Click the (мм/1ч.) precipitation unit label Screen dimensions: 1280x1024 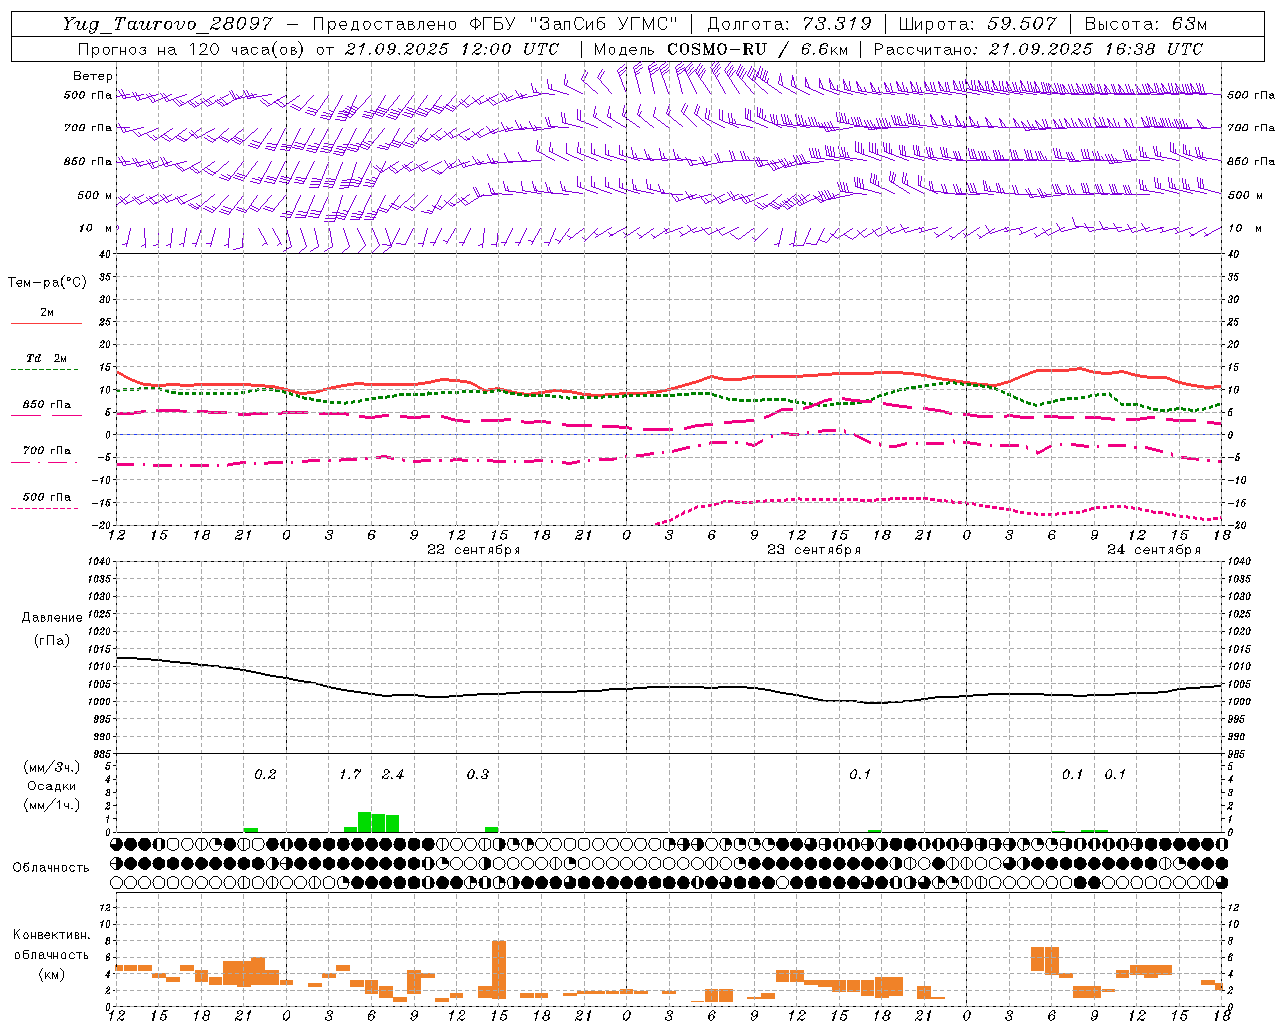(52, 805)
